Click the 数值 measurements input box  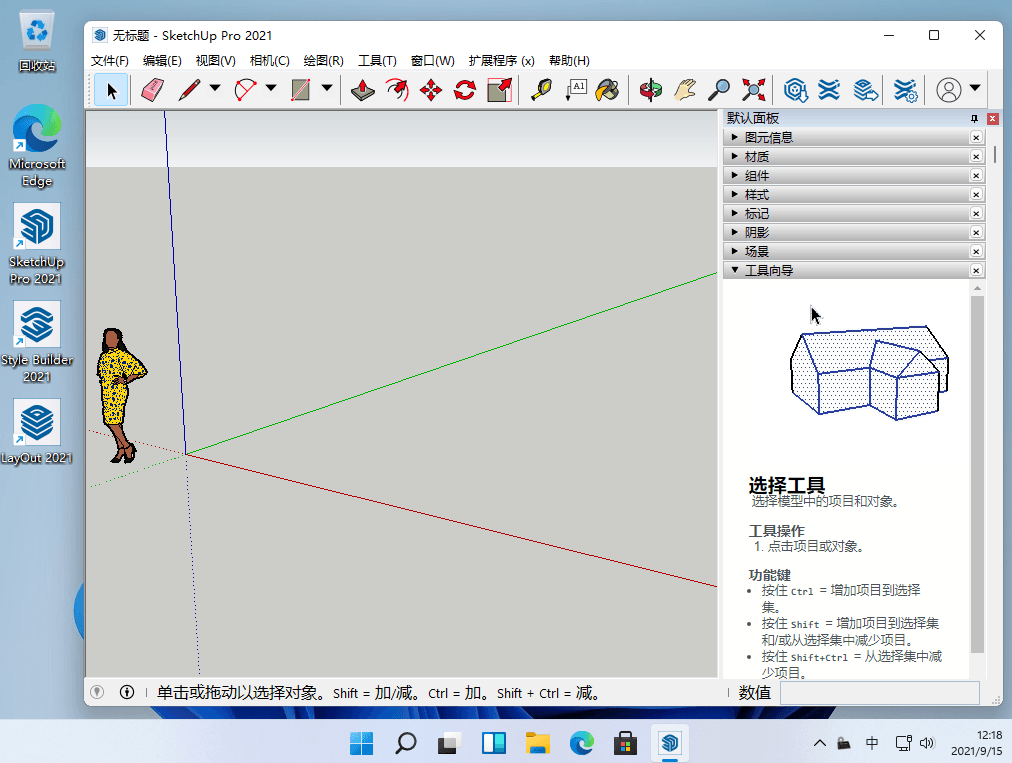880,693
